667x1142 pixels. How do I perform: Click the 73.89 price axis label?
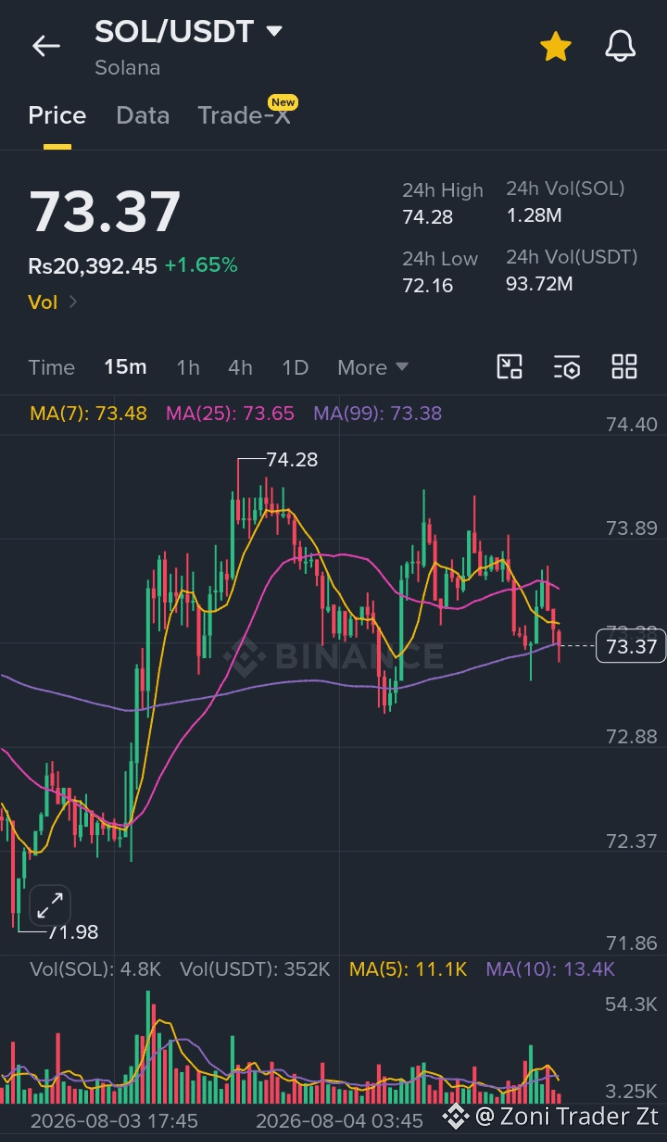631,529
